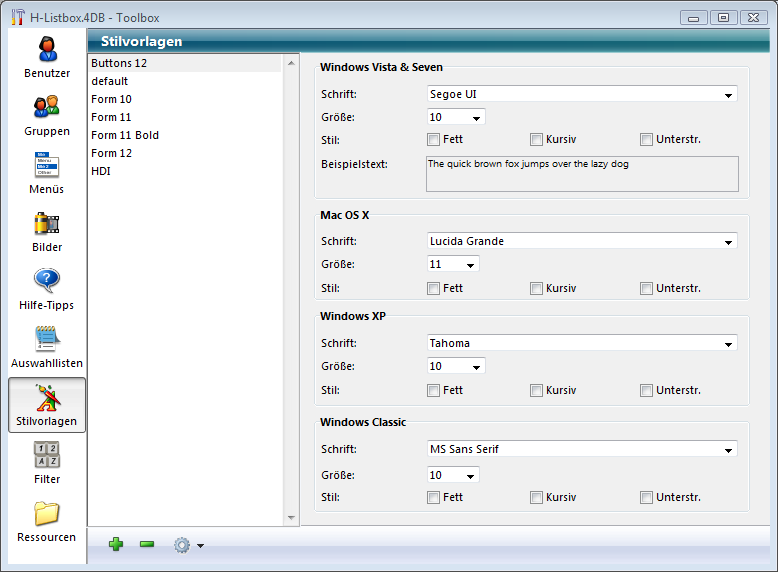778x572 pixels.
Task: Open the Filter sidebar icon
Action: tap(47, 456)
